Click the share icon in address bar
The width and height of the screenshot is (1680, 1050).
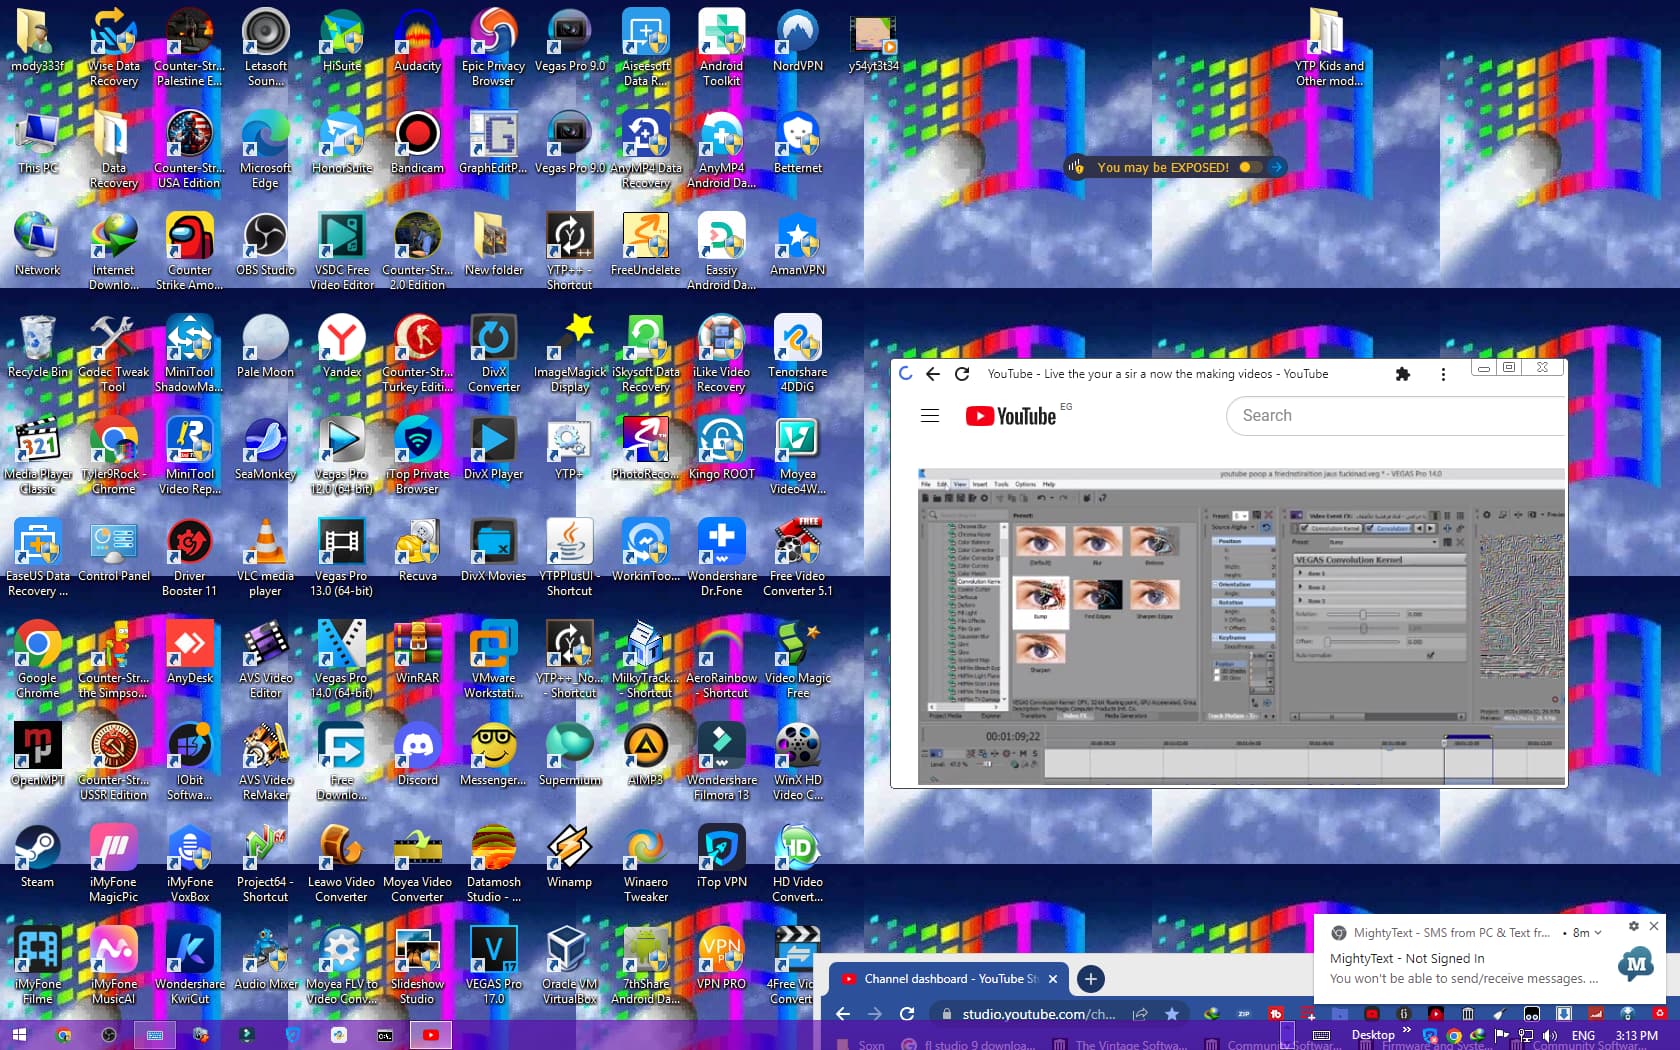1140,1014
